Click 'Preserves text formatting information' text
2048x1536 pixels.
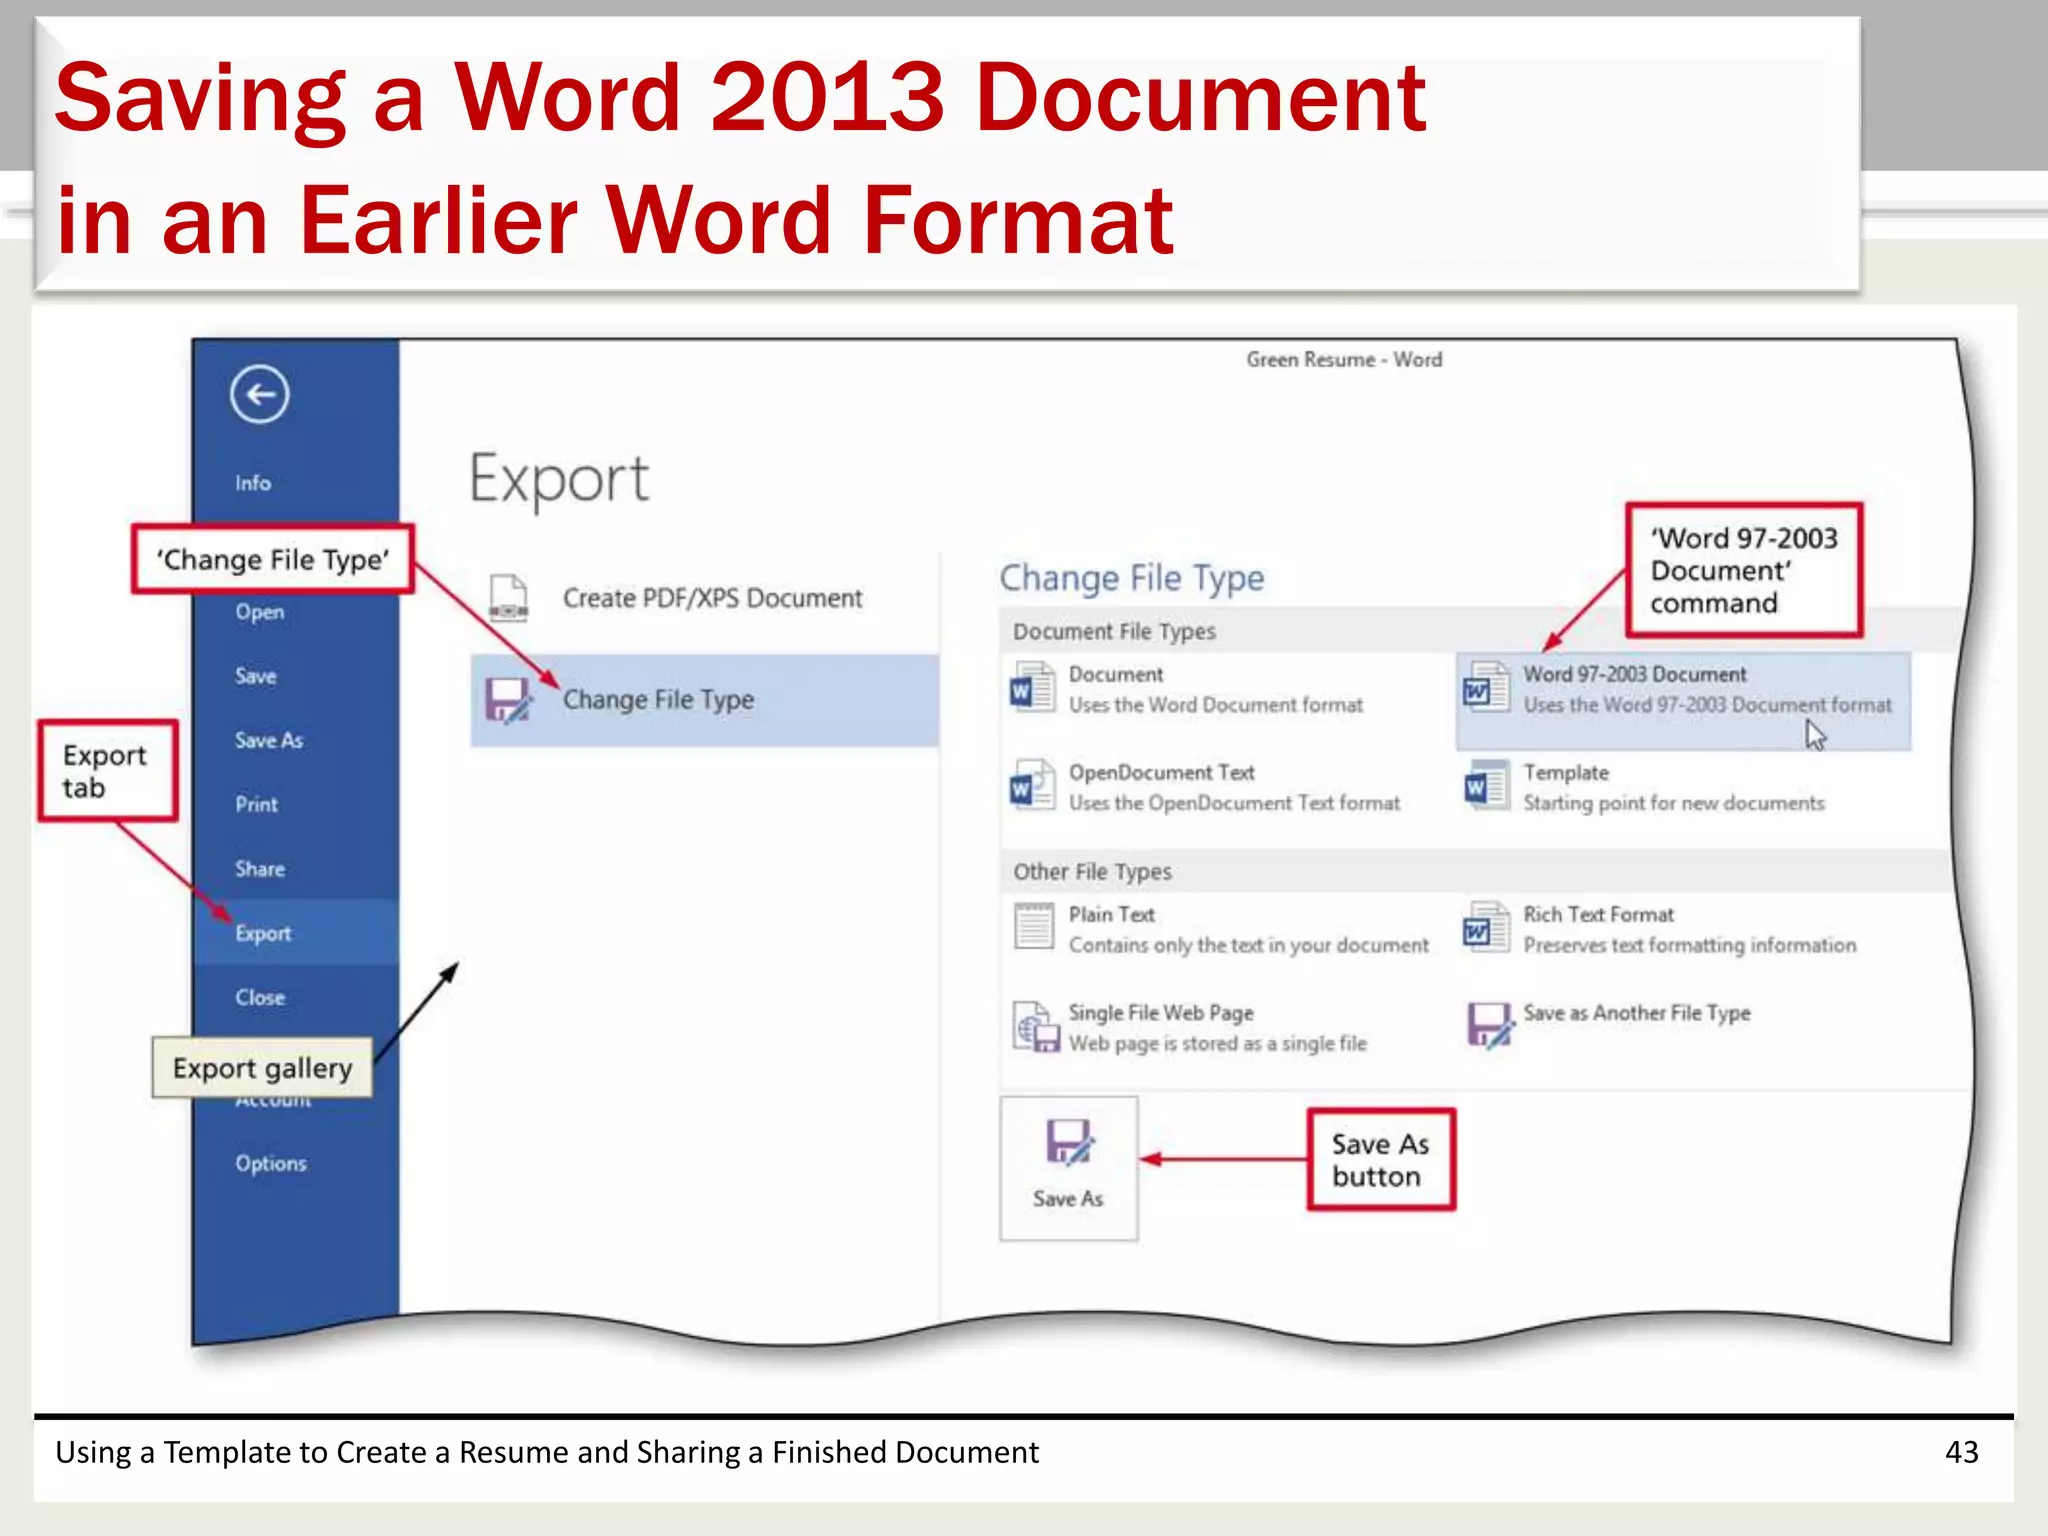point(1690,945)
